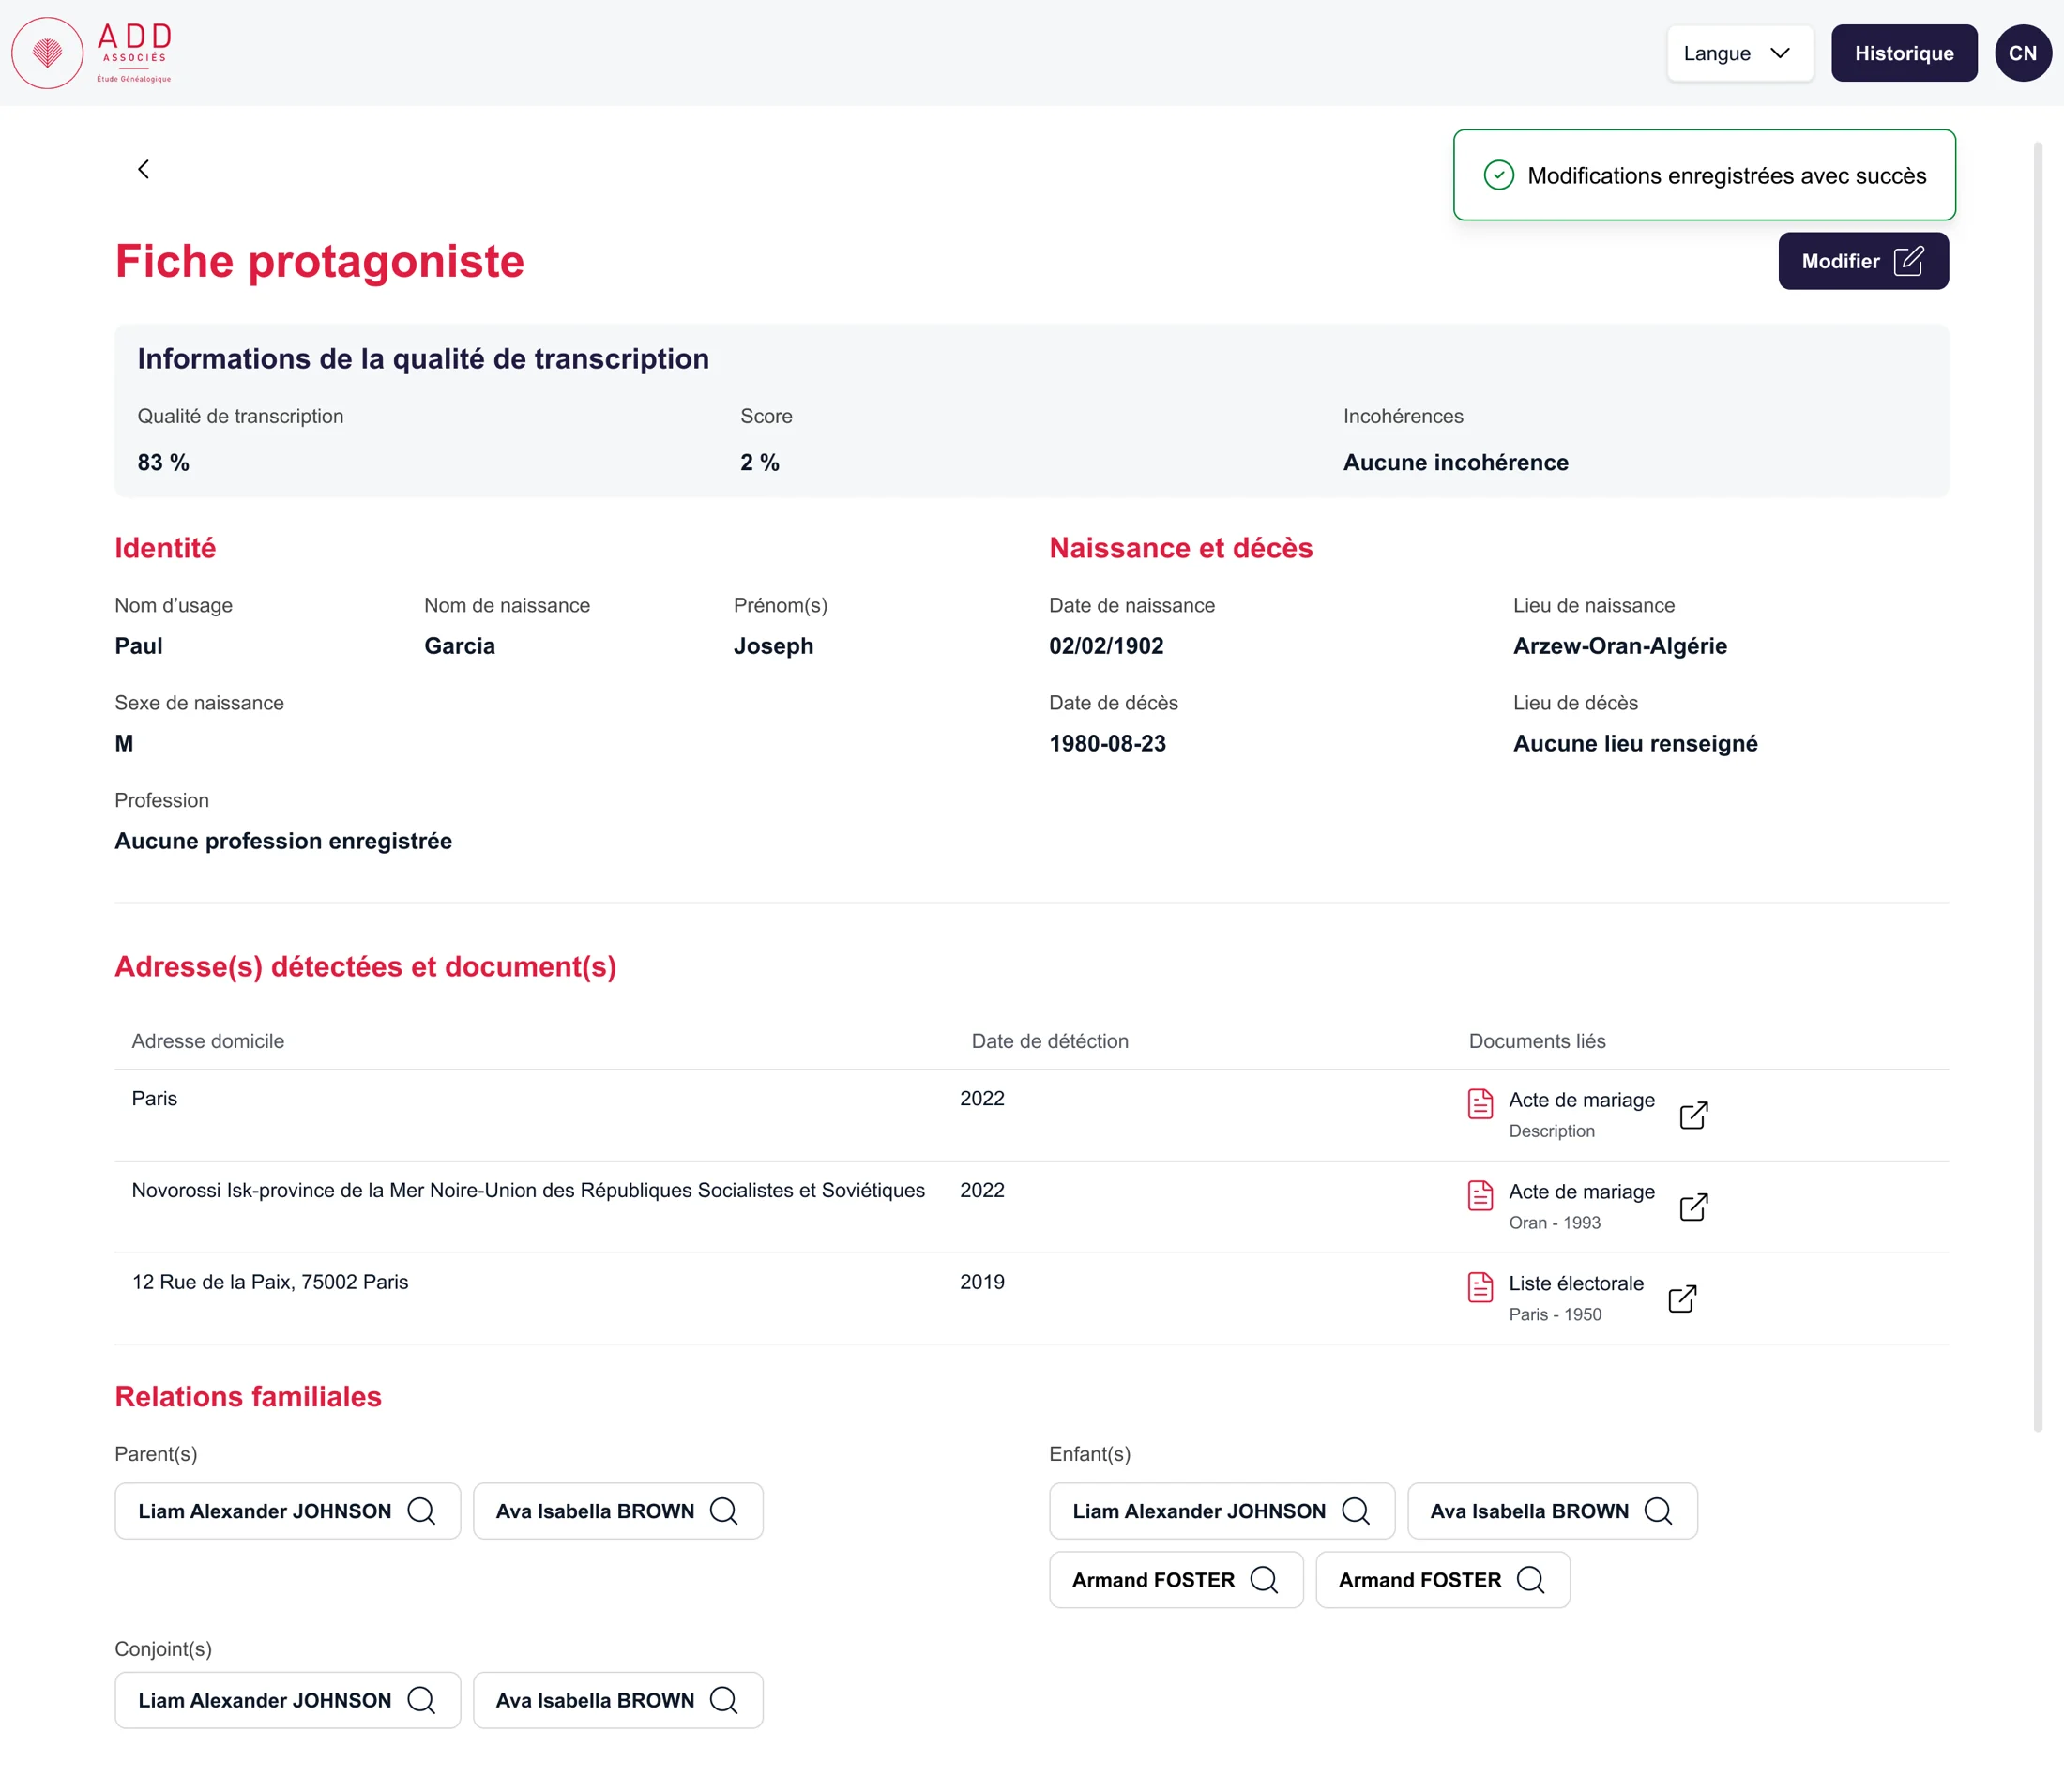
Task: Click the birth name Garcia
Action: [x=459, y=646]
